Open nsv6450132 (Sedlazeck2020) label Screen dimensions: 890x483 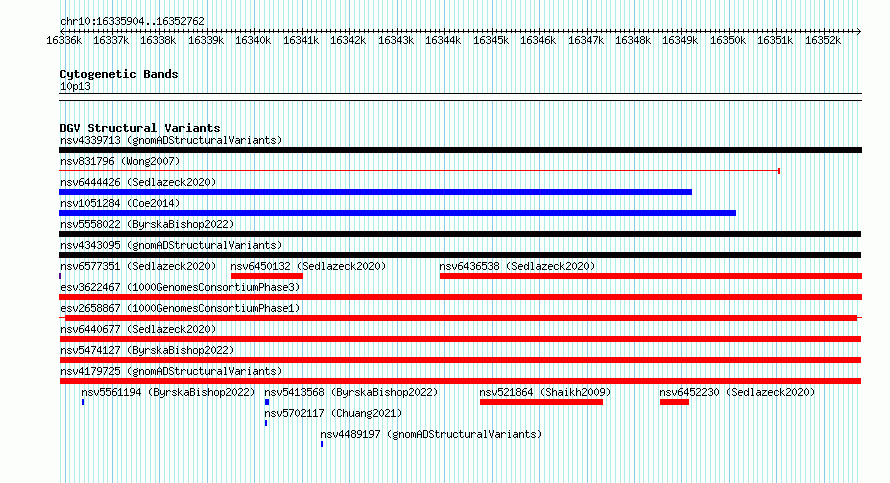click(308, 266)
